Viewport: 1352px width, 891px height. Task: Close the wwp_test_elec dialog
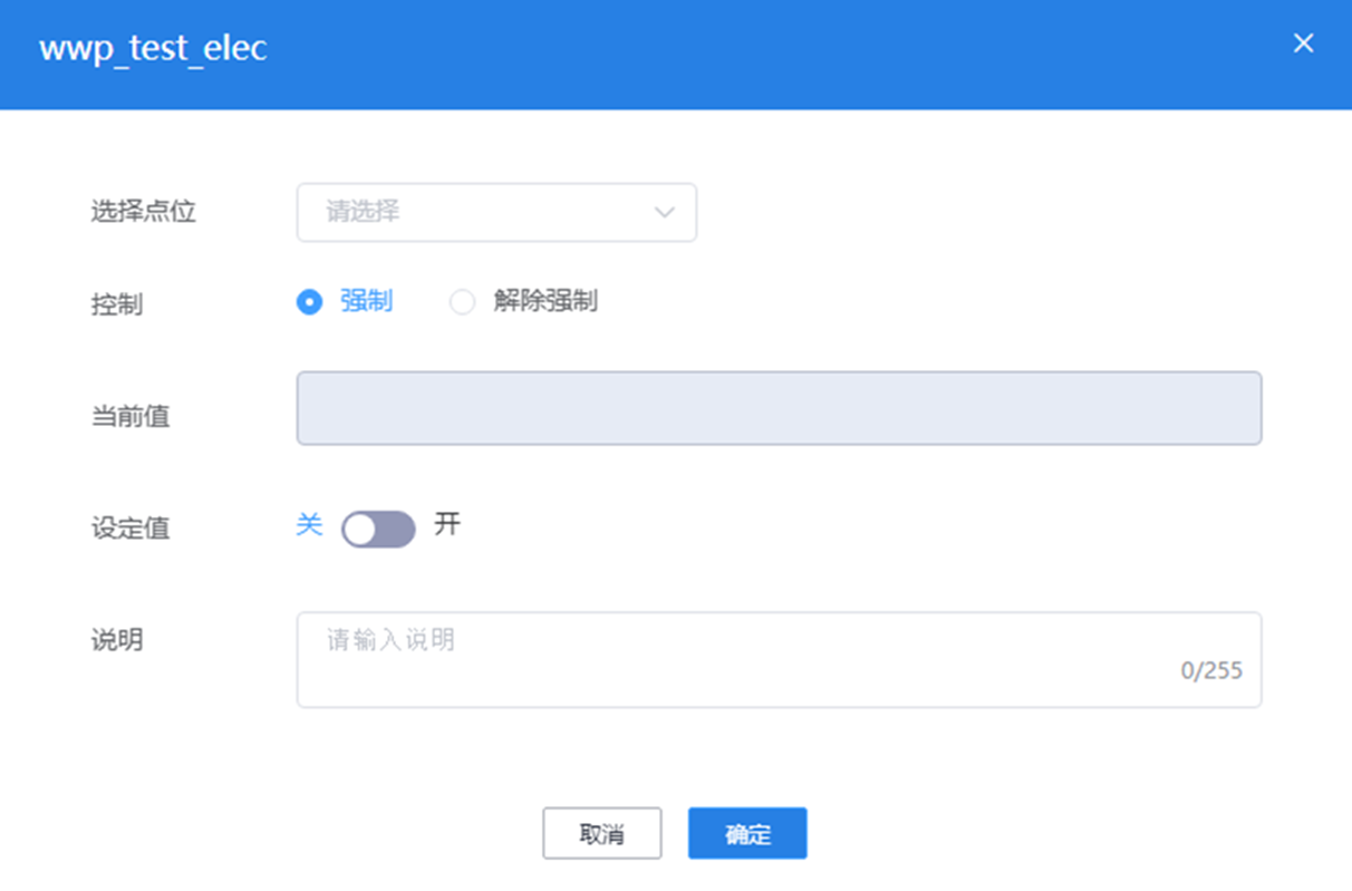pyautogui.click(x=1303, y=44)
